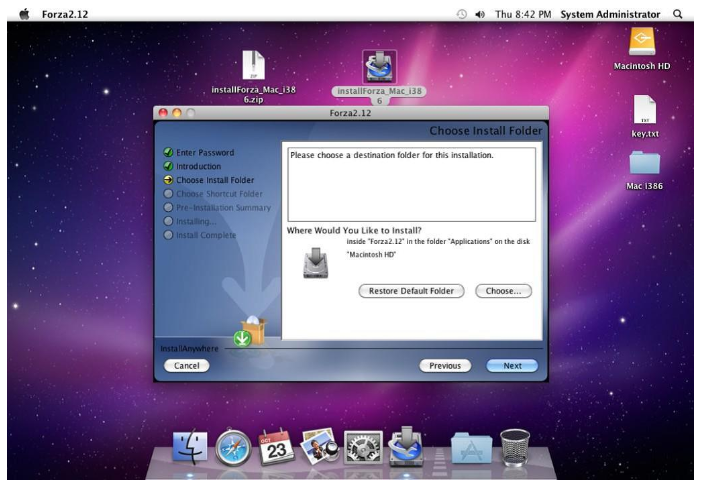
Task: Open iCal calendar in the Dock
Action: pos(276,447)
